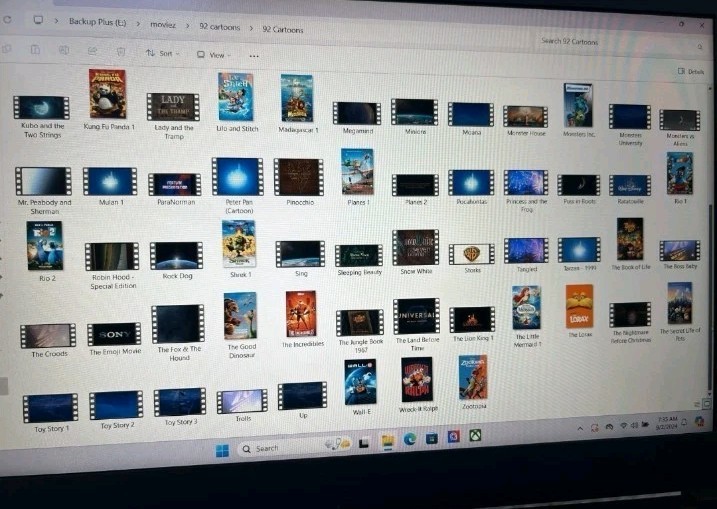Select the Tangled video file
The image size is (717, 509).
point(526,251)
